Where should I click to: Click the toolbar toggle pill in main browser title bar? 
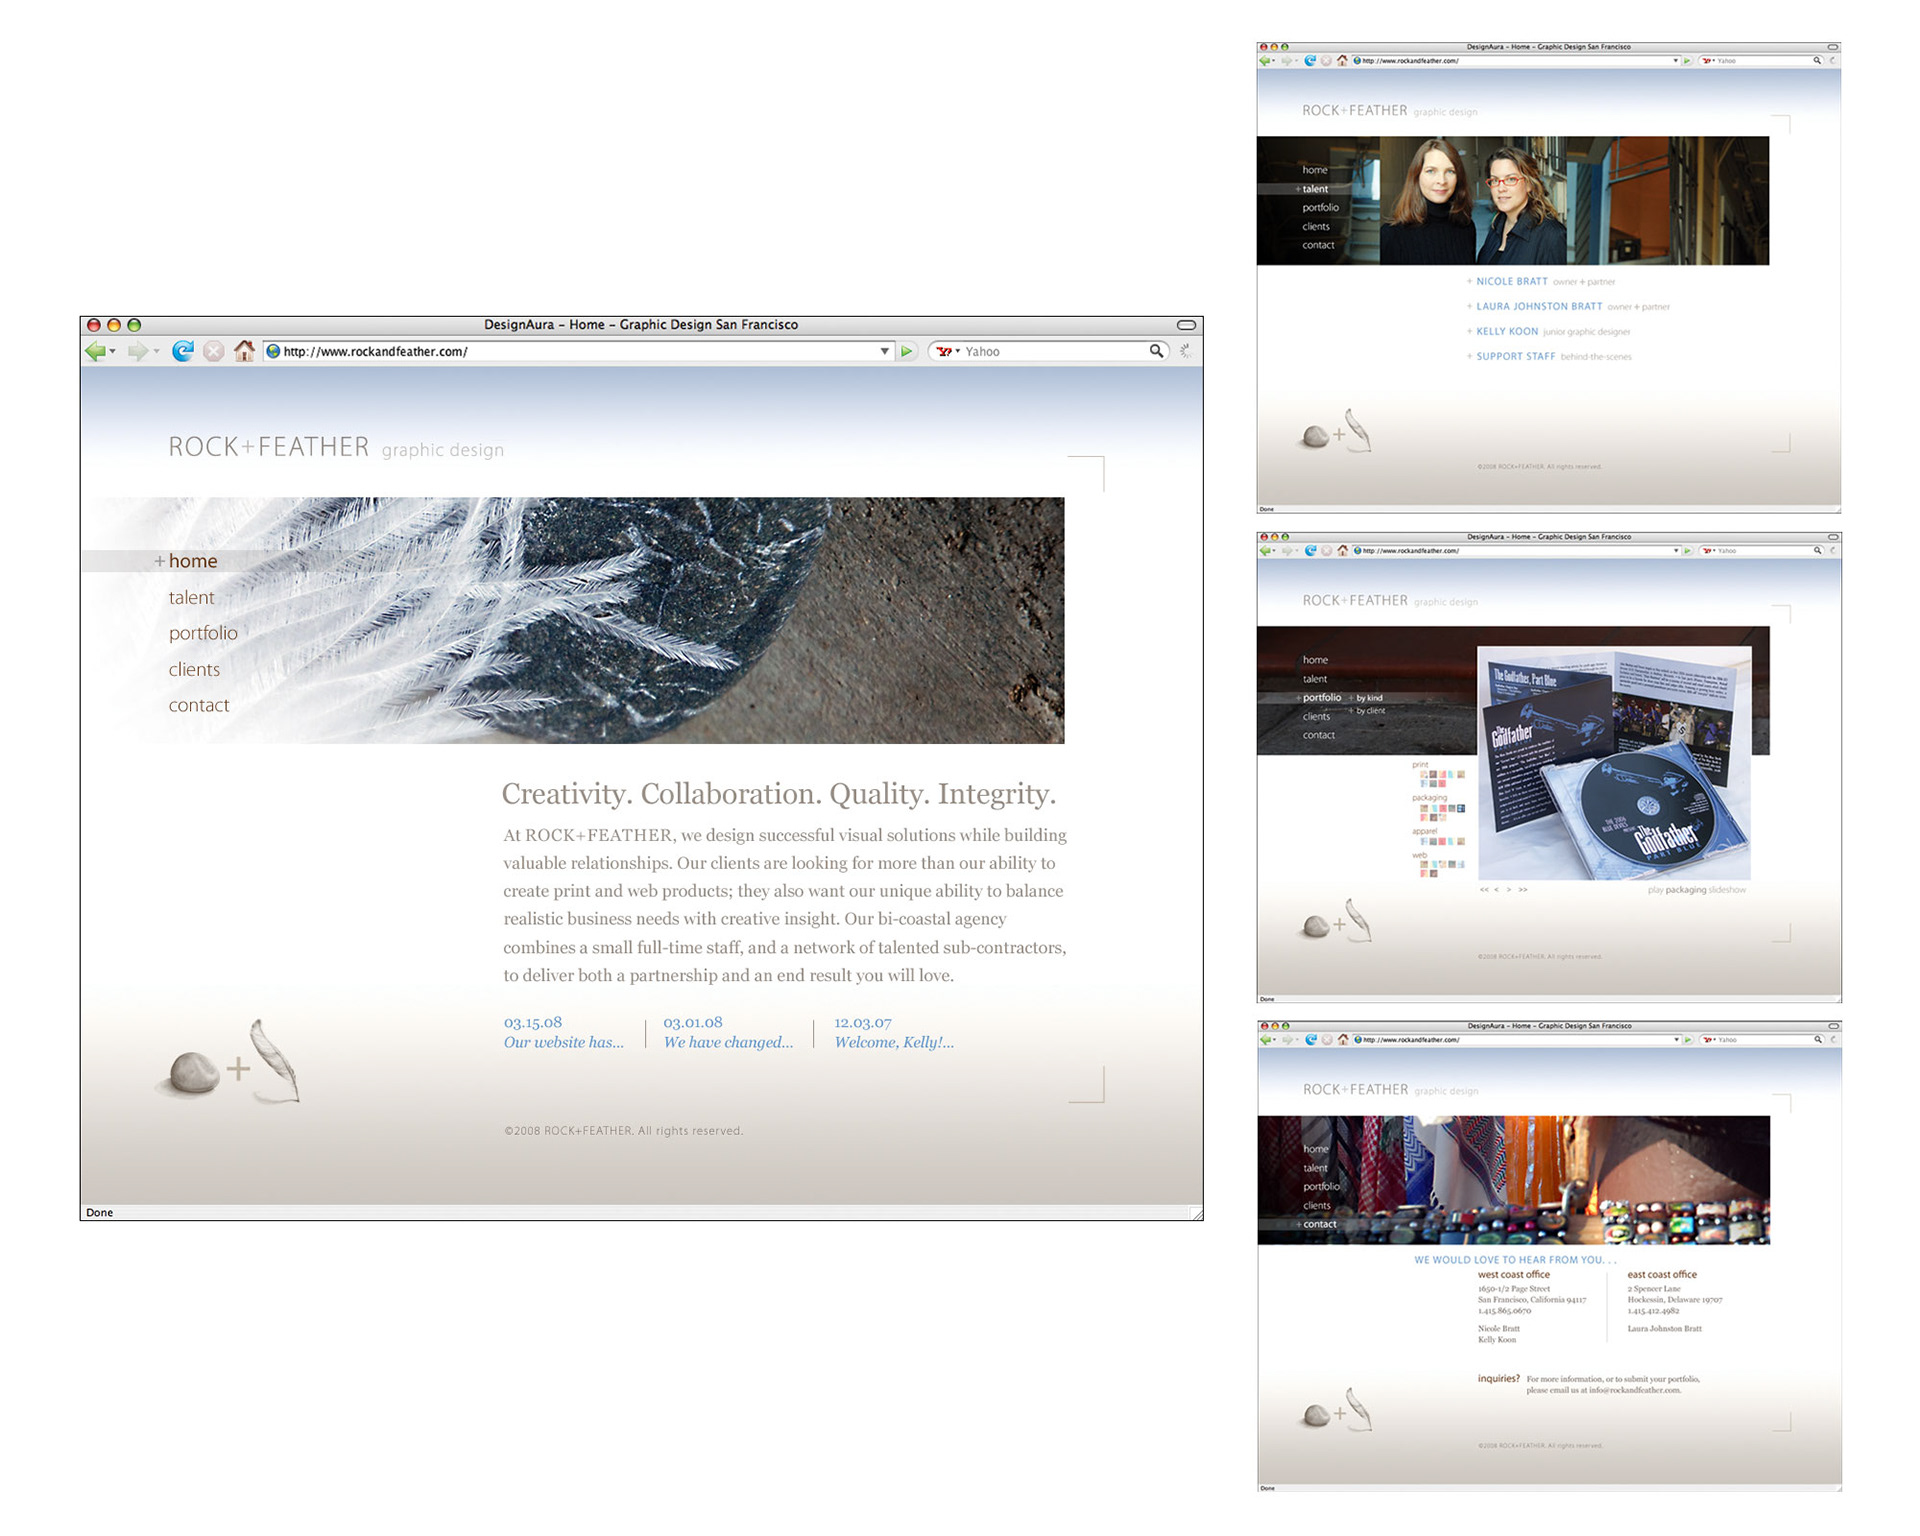[x=1186, y=325]
